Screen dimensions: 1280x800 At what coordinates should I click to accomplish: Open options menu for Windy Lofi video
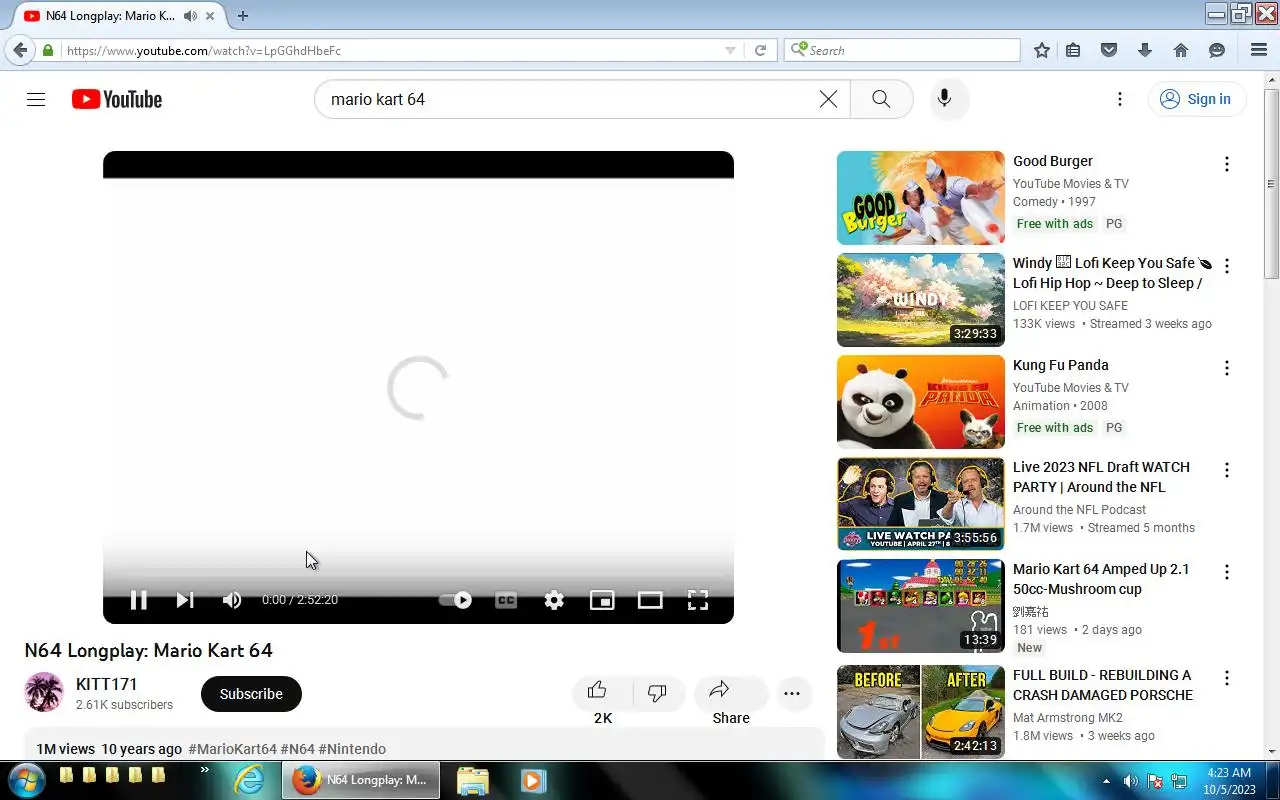(x=1227, y=266)
